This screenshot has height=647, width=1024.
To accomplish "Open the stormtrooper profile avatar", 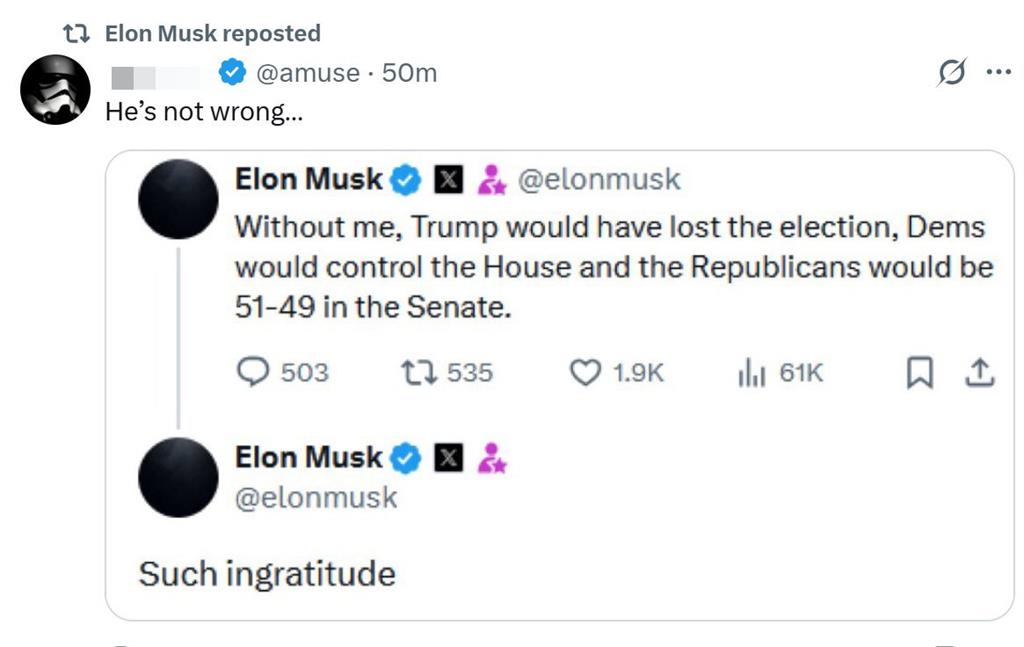I will 56,89.
